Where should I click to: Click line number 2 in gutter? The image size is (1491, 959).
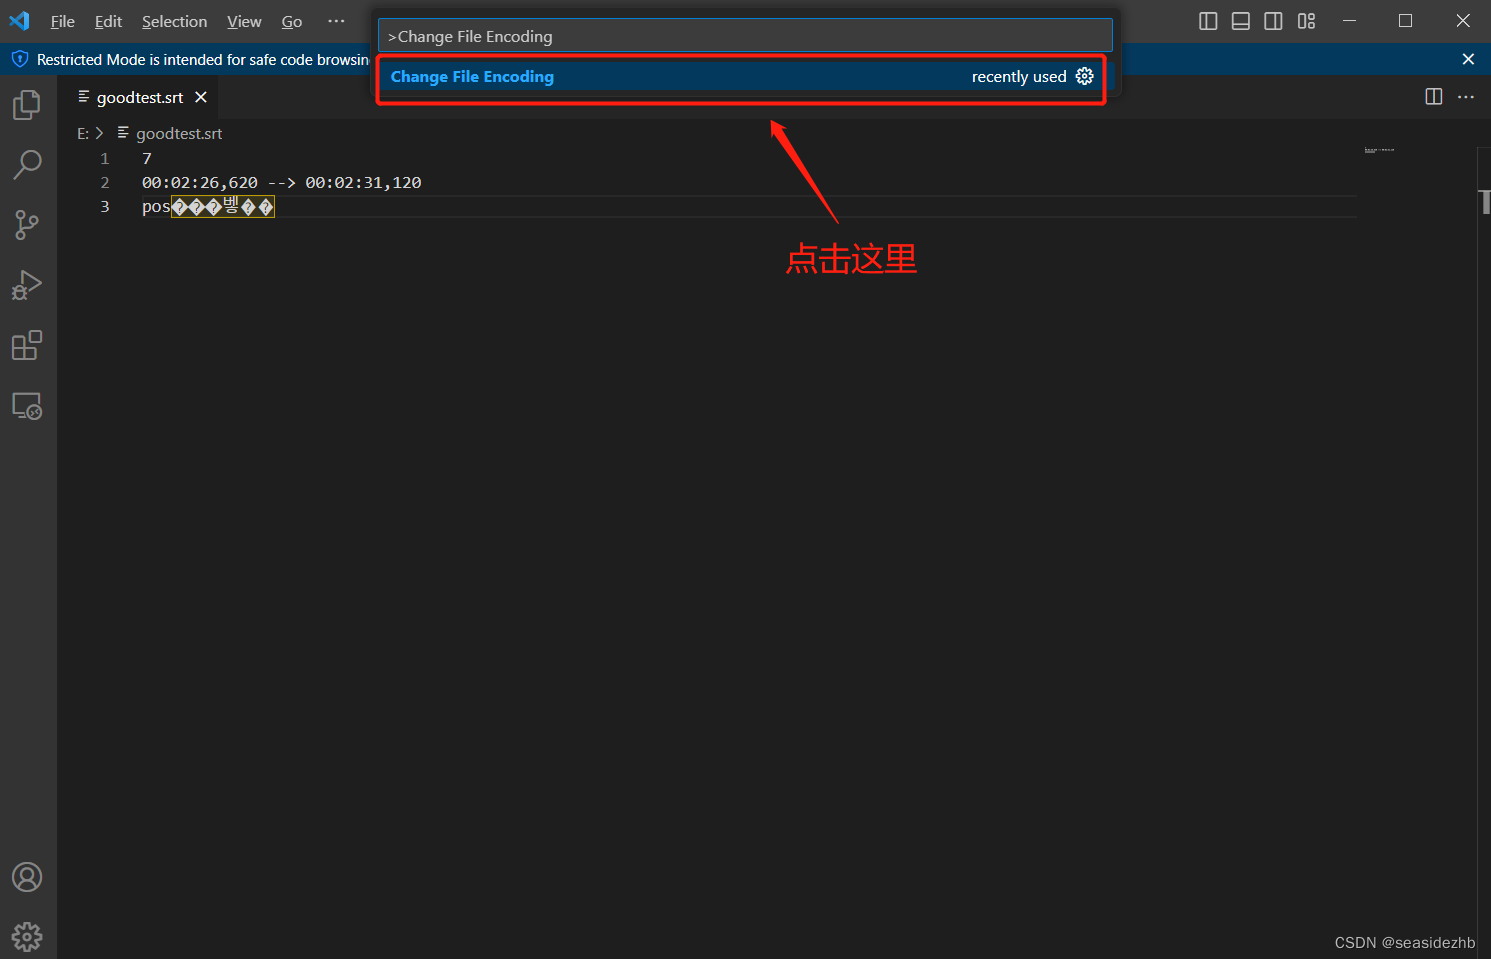(x=105, y=182)
